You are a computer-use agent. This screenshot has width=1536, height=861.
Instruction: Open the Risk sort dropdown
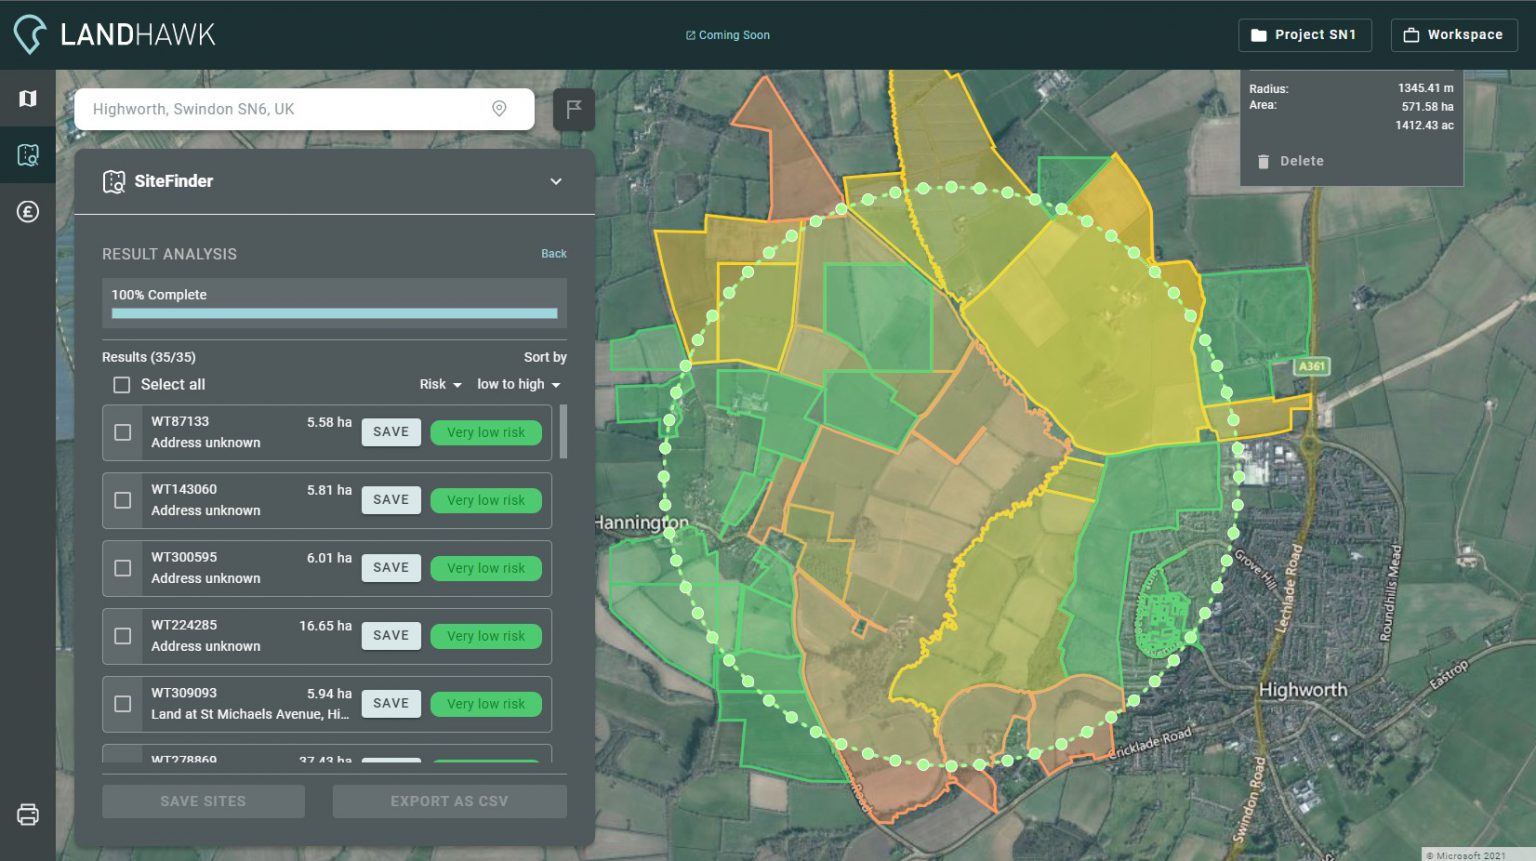[439, 384]
